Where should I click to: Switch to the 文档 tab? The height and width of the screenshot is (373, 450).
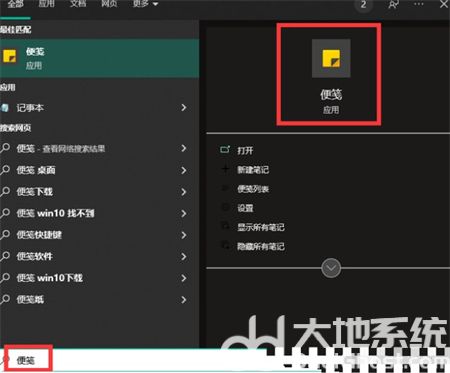[78, 4]
